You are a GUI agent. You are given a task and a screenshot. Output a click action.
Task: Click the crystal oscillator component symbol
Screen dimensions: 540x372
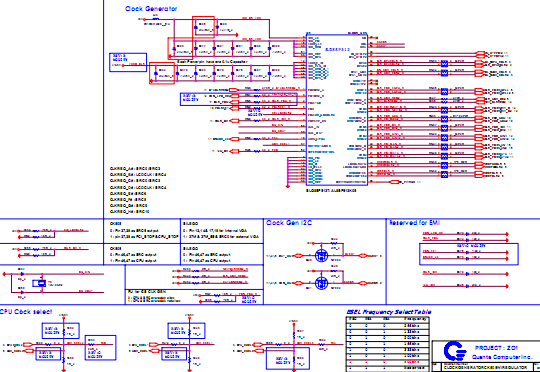[x=39, y=283]
